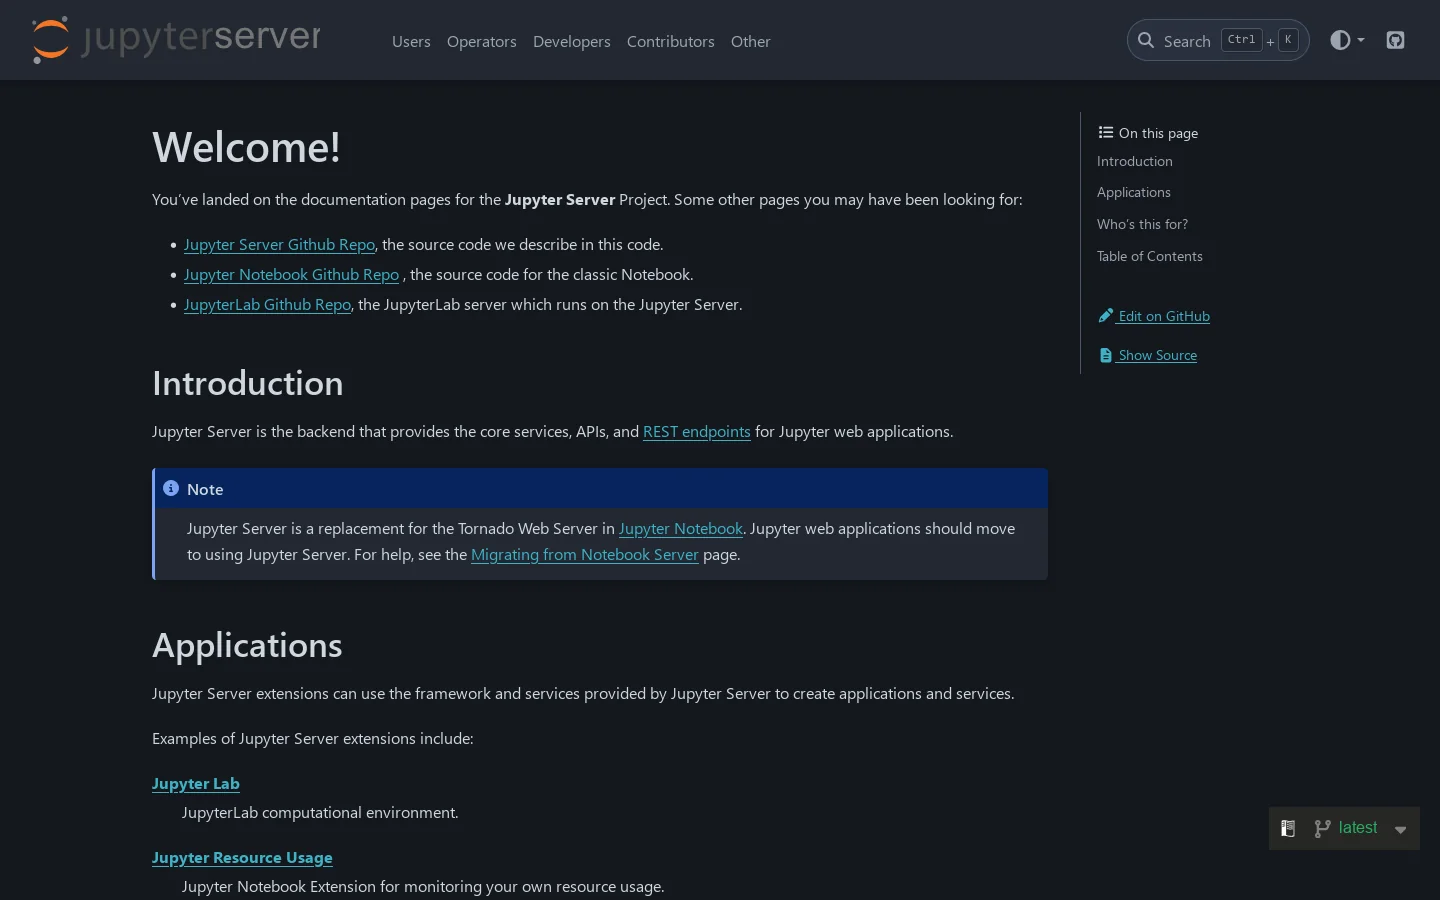Follow the REST endpoints link
1440x900 pixels.
coord(697,432)
